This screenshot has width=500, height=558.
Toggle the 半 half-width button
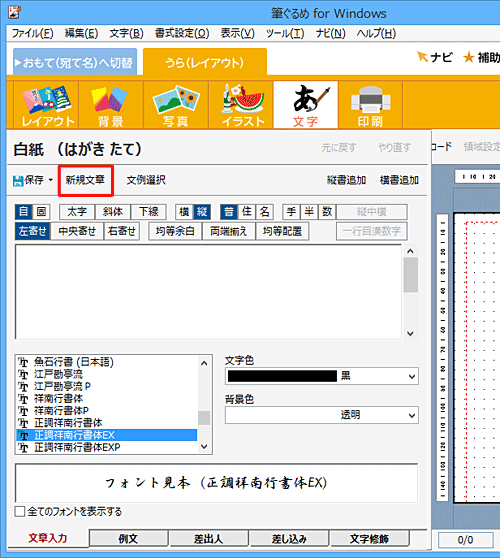309,212
